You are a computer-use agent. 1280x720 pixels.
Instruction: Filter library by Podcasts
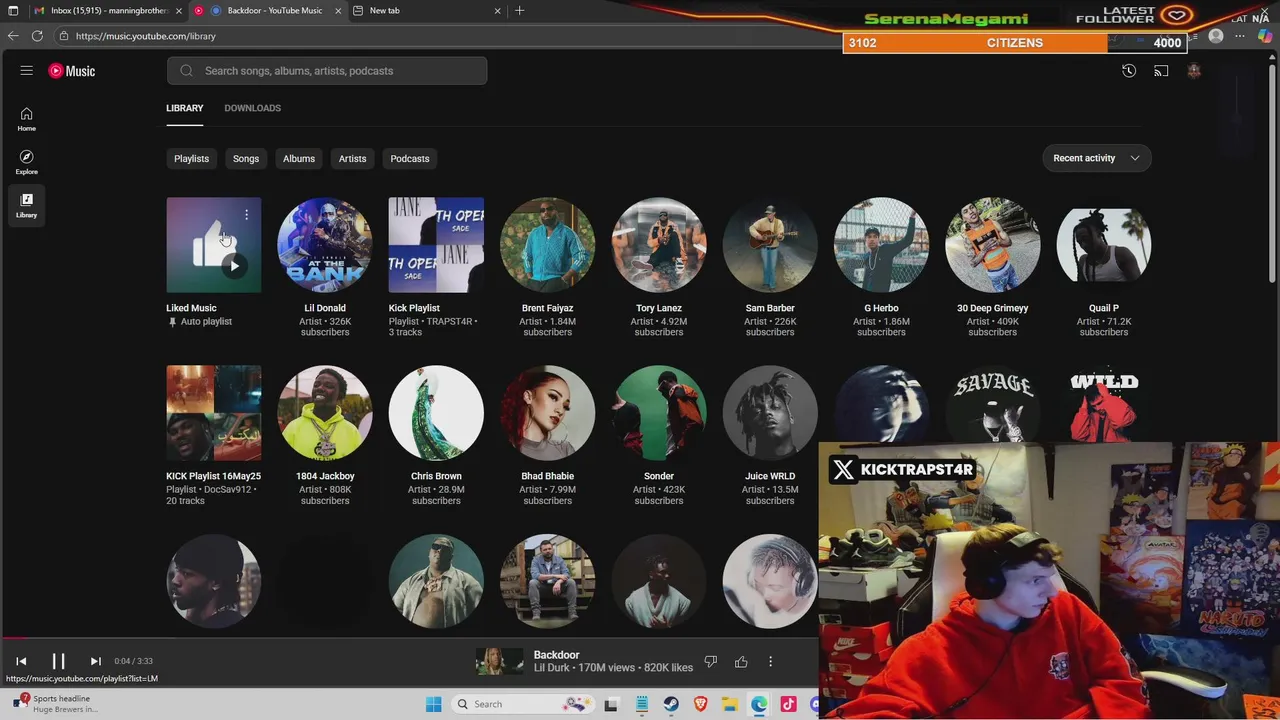click(x=410, y=158)
